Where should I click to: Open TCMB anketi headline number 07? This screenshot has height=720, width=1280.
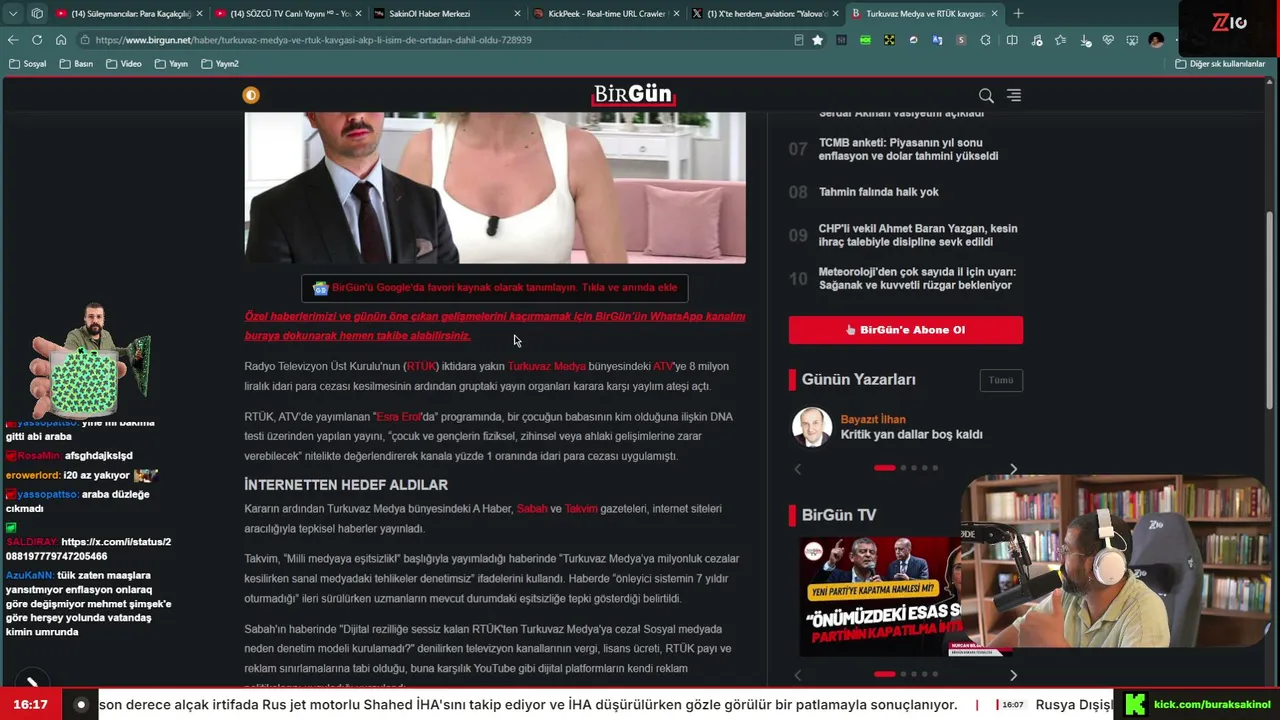[908, 149]
